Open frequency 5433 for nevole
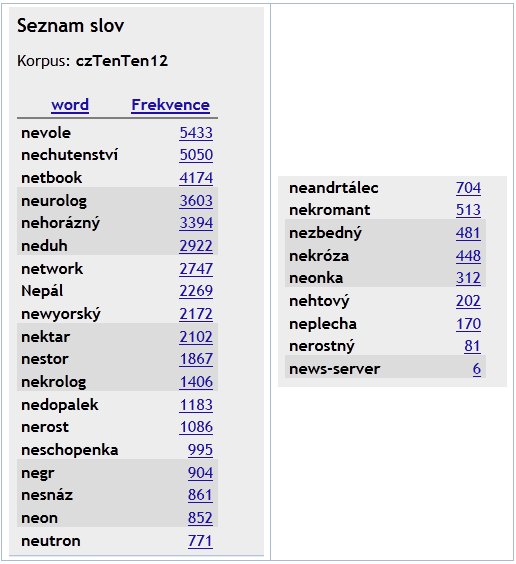The image size is (516, 564). coord(196,133)
